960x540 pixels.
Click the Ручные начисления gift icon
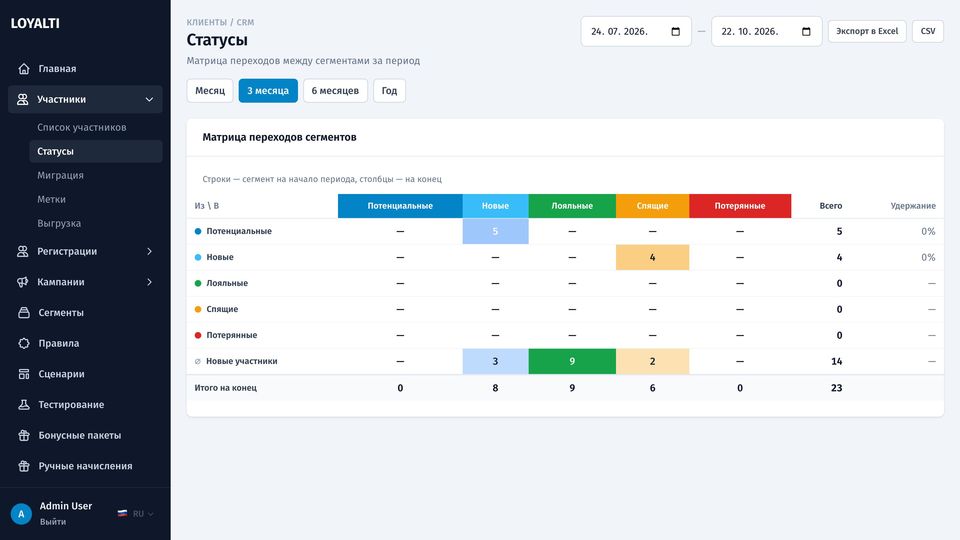tap(24, 466)
